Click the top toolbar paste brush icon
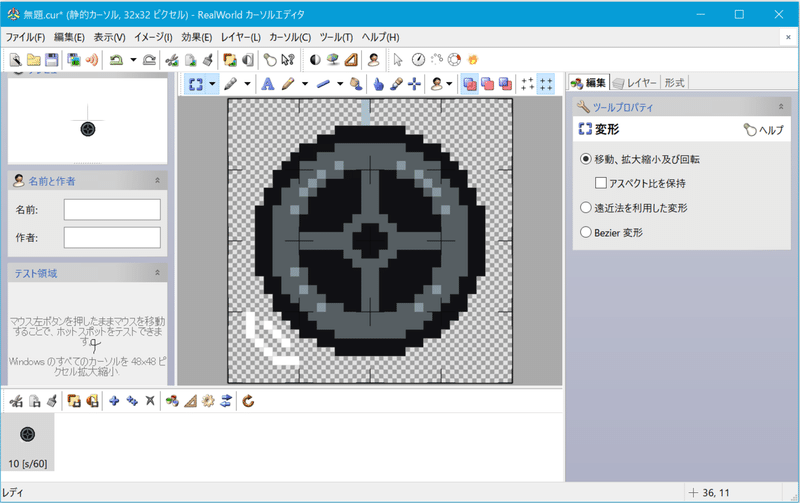 point(208,60)
